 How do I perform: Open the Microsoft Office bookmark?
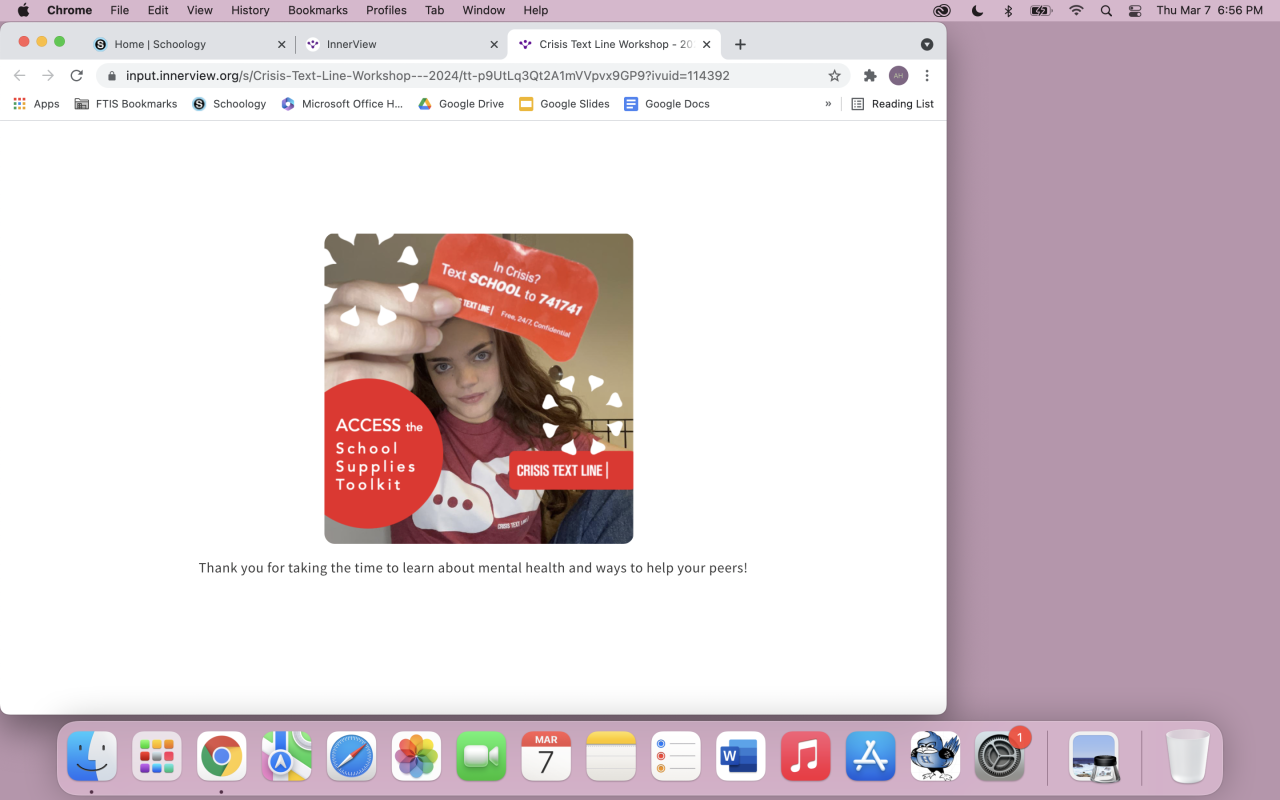(342, 104)
